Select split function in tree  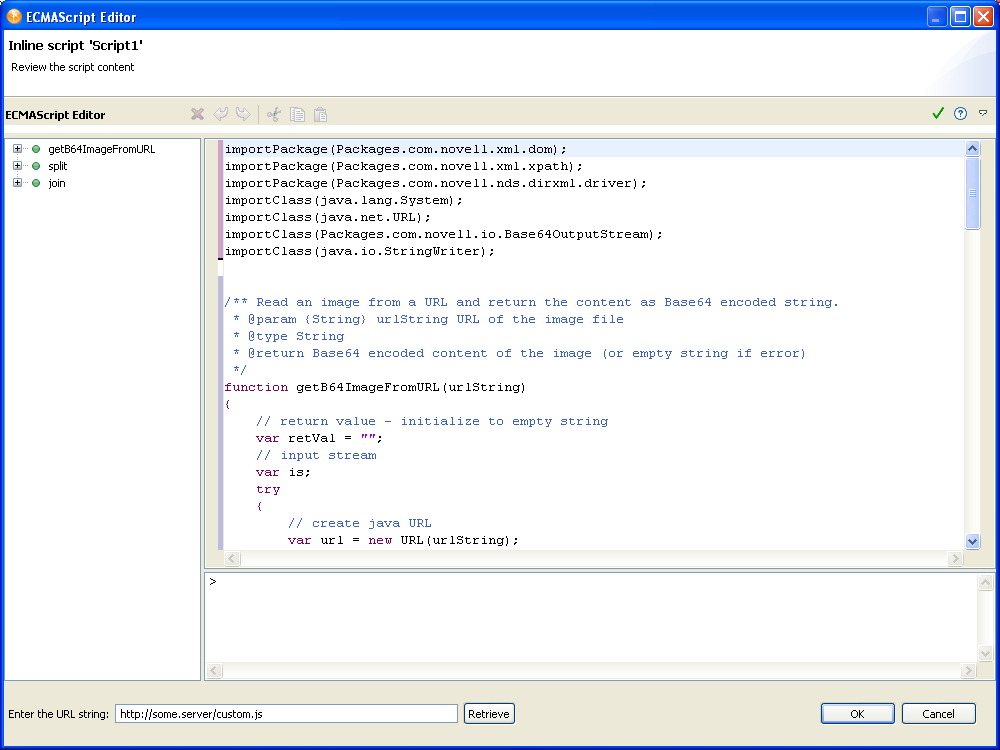(57, 166)
